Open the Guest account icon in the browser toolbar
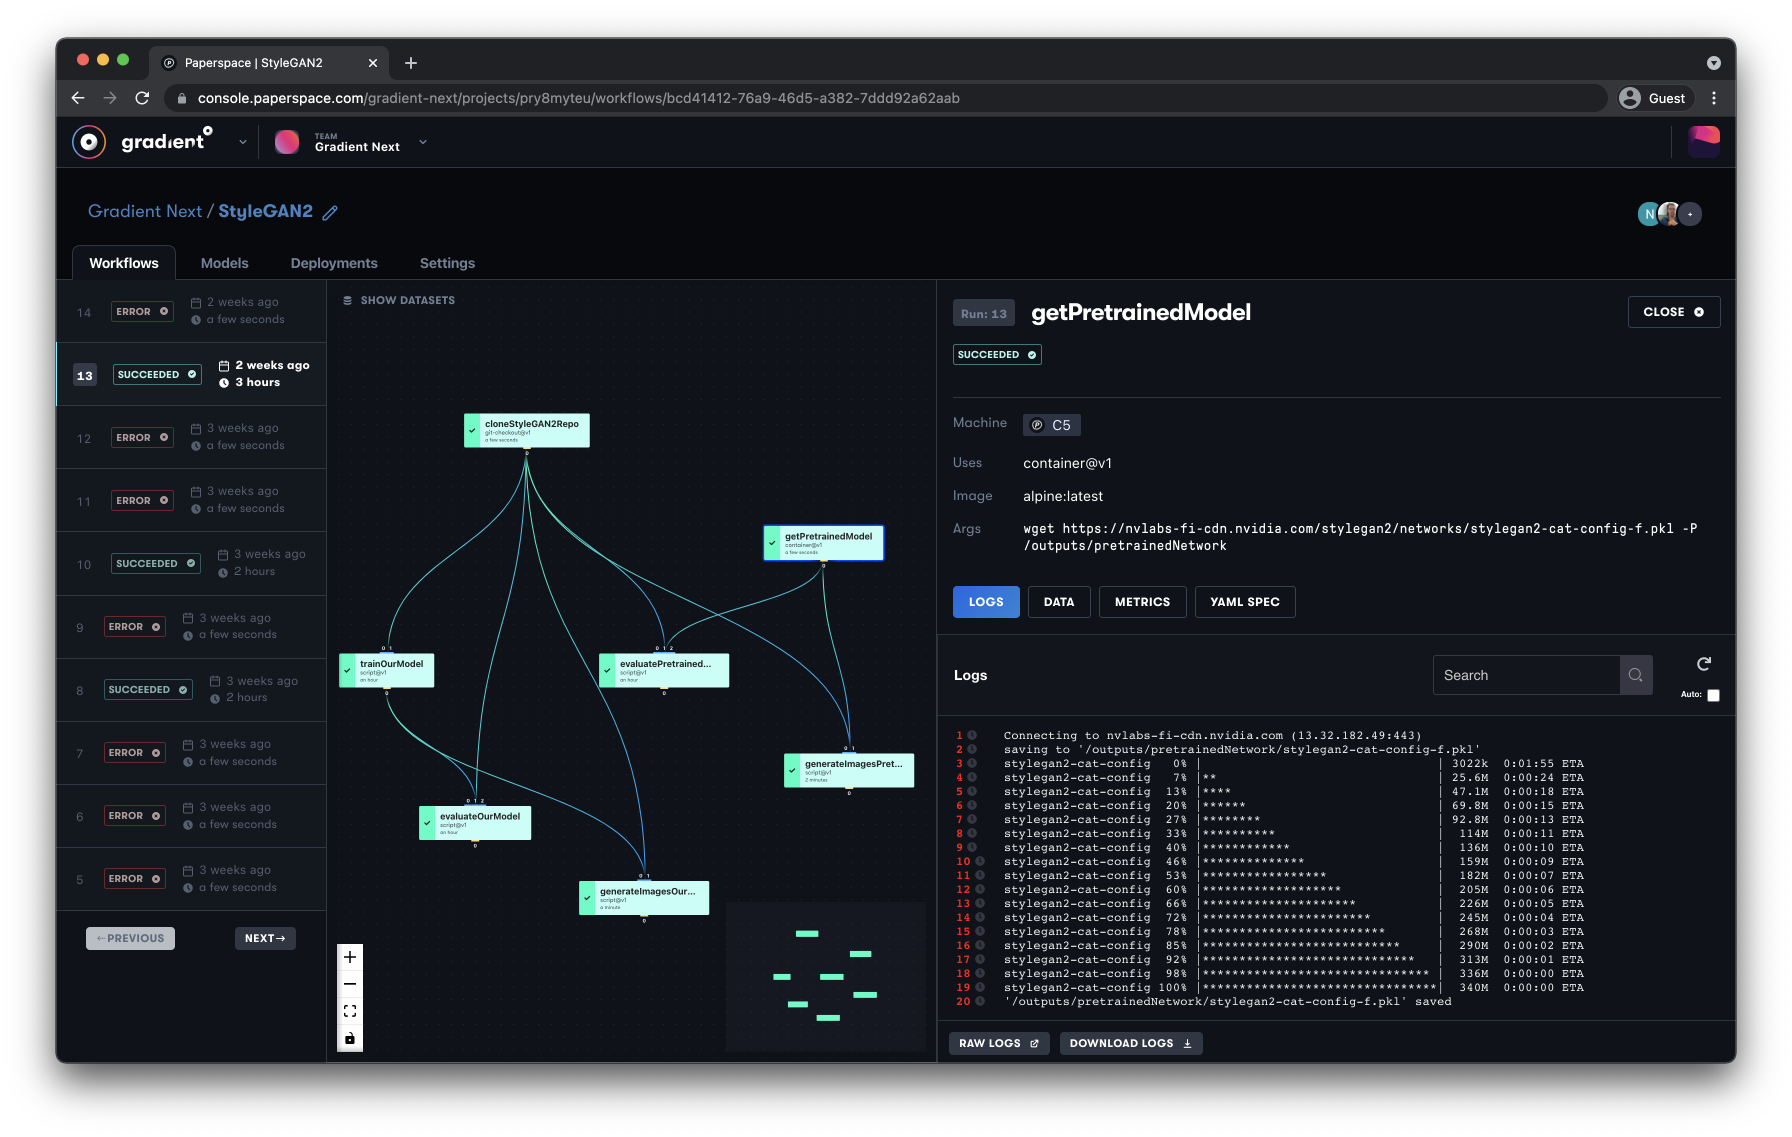 (1629, 98)
